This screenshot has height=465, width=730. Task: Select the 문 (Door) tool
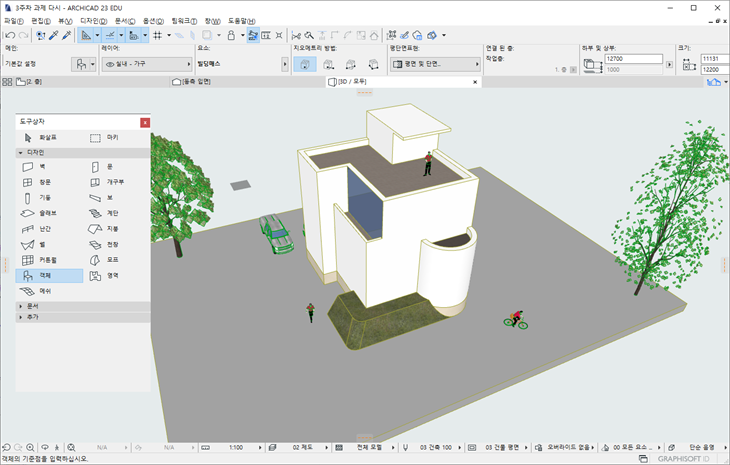click(105, 167)
